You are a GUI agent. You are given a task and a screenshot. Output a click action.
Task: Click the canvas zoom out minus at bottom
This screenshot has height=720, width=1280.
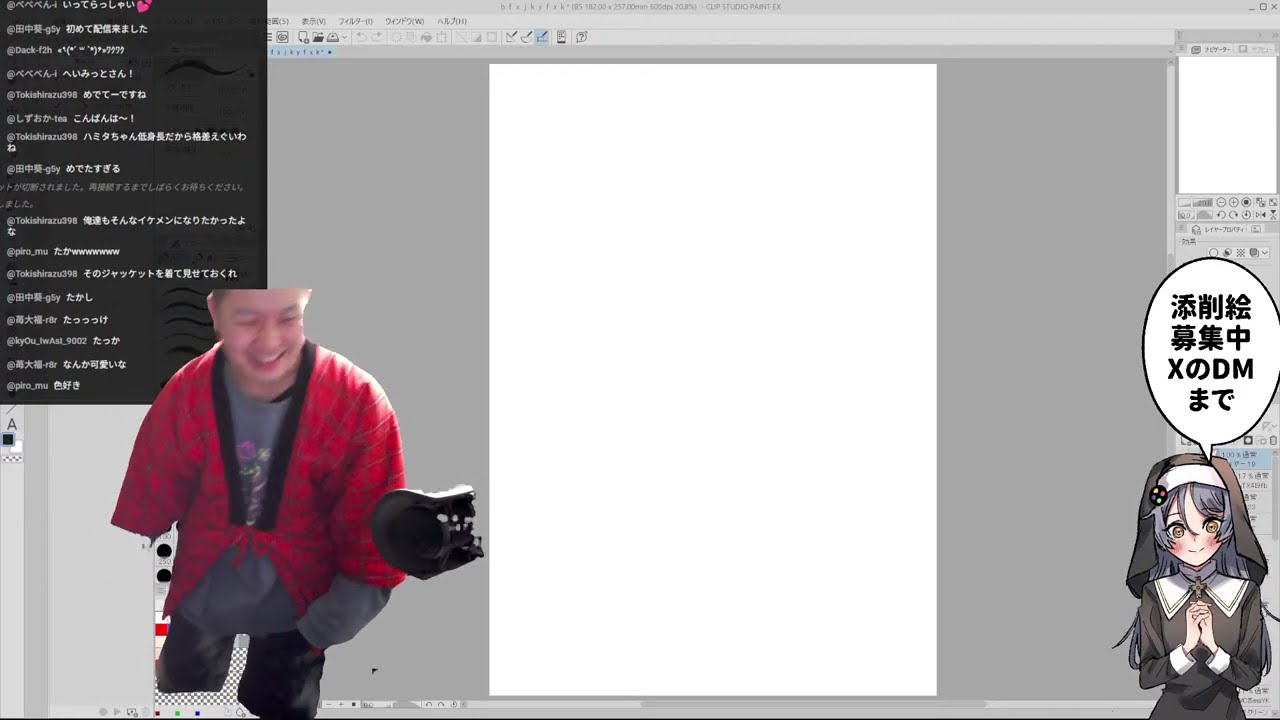329,704
